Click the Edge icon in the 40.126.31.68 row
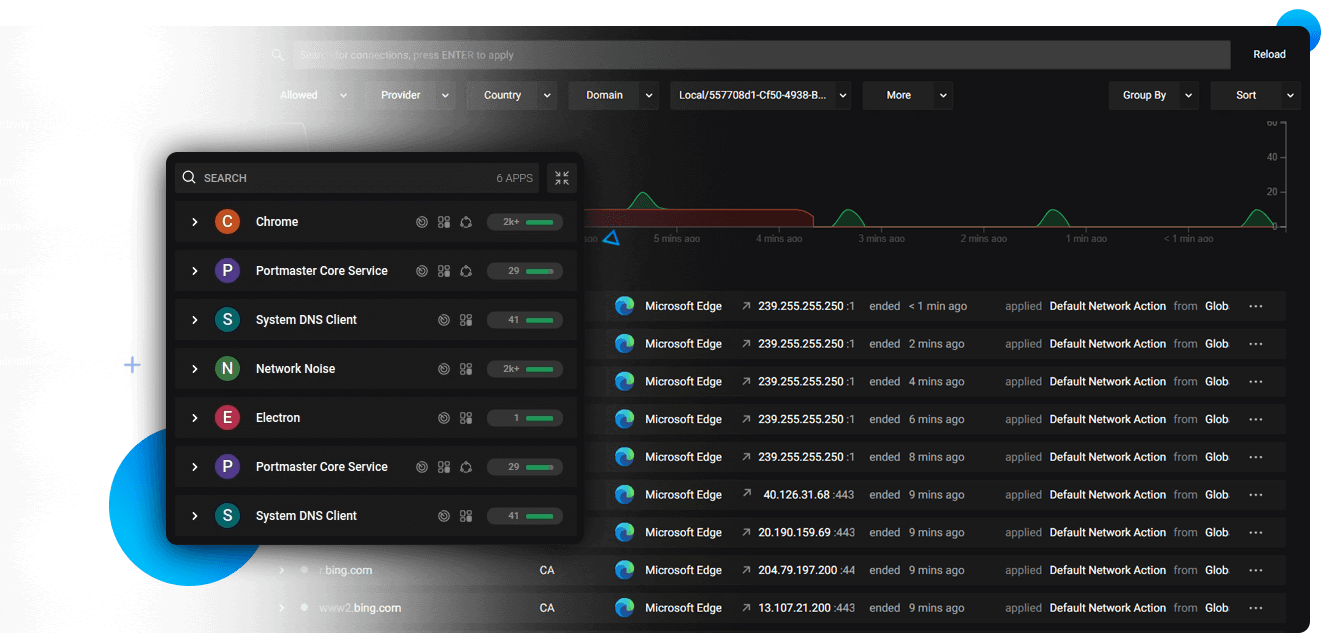This screenshot has height=643, width=1329. pyautogui.click(x=625, y=495)
